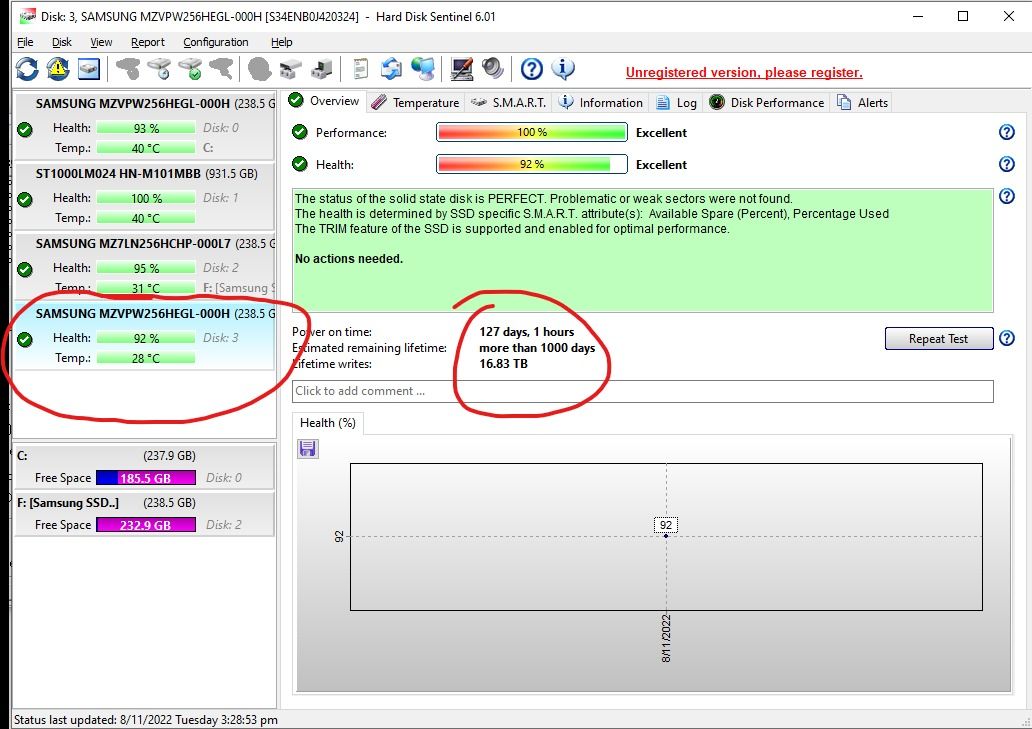Click the 127 days, 1 hours value
Image resolution: width=1032 pixels, height=729 pixels.
[527, 332]
